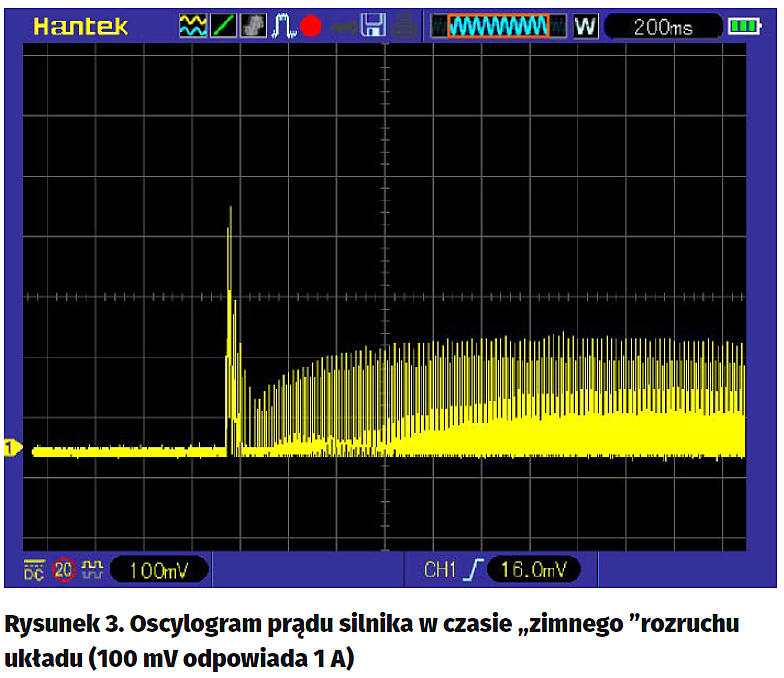The image size is (784, 678).
Task: Click the floppy disk save icon
Action: [x=373, y=26]
